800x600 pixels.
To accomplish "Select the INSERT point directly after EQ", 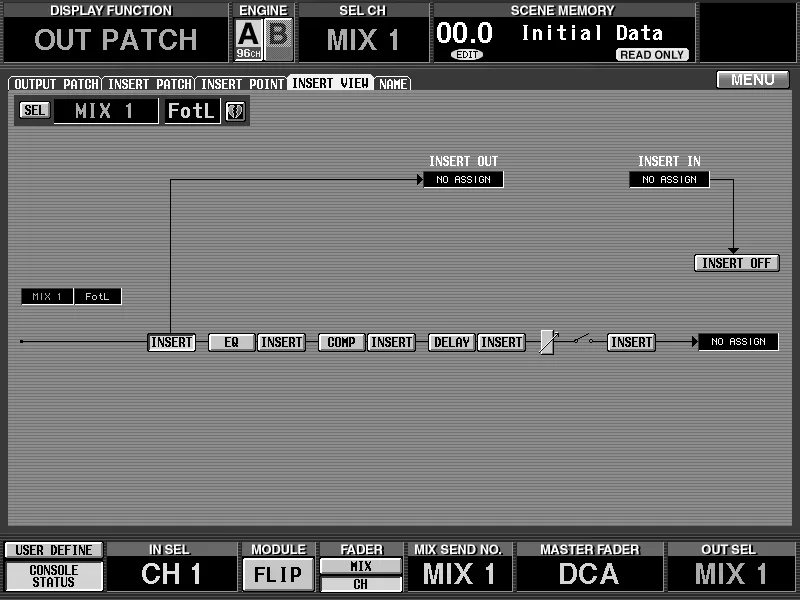I will pyautogui.click(x=282, y=342).
